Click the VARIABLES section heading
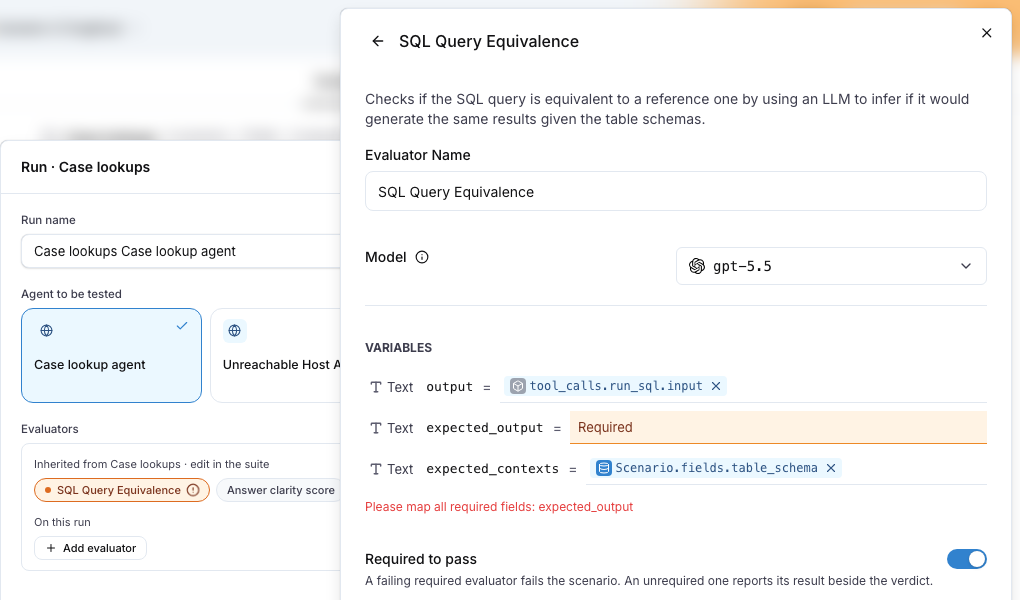Image resolution: width=1020 pixels, height=600 pixels. [398, 348]
